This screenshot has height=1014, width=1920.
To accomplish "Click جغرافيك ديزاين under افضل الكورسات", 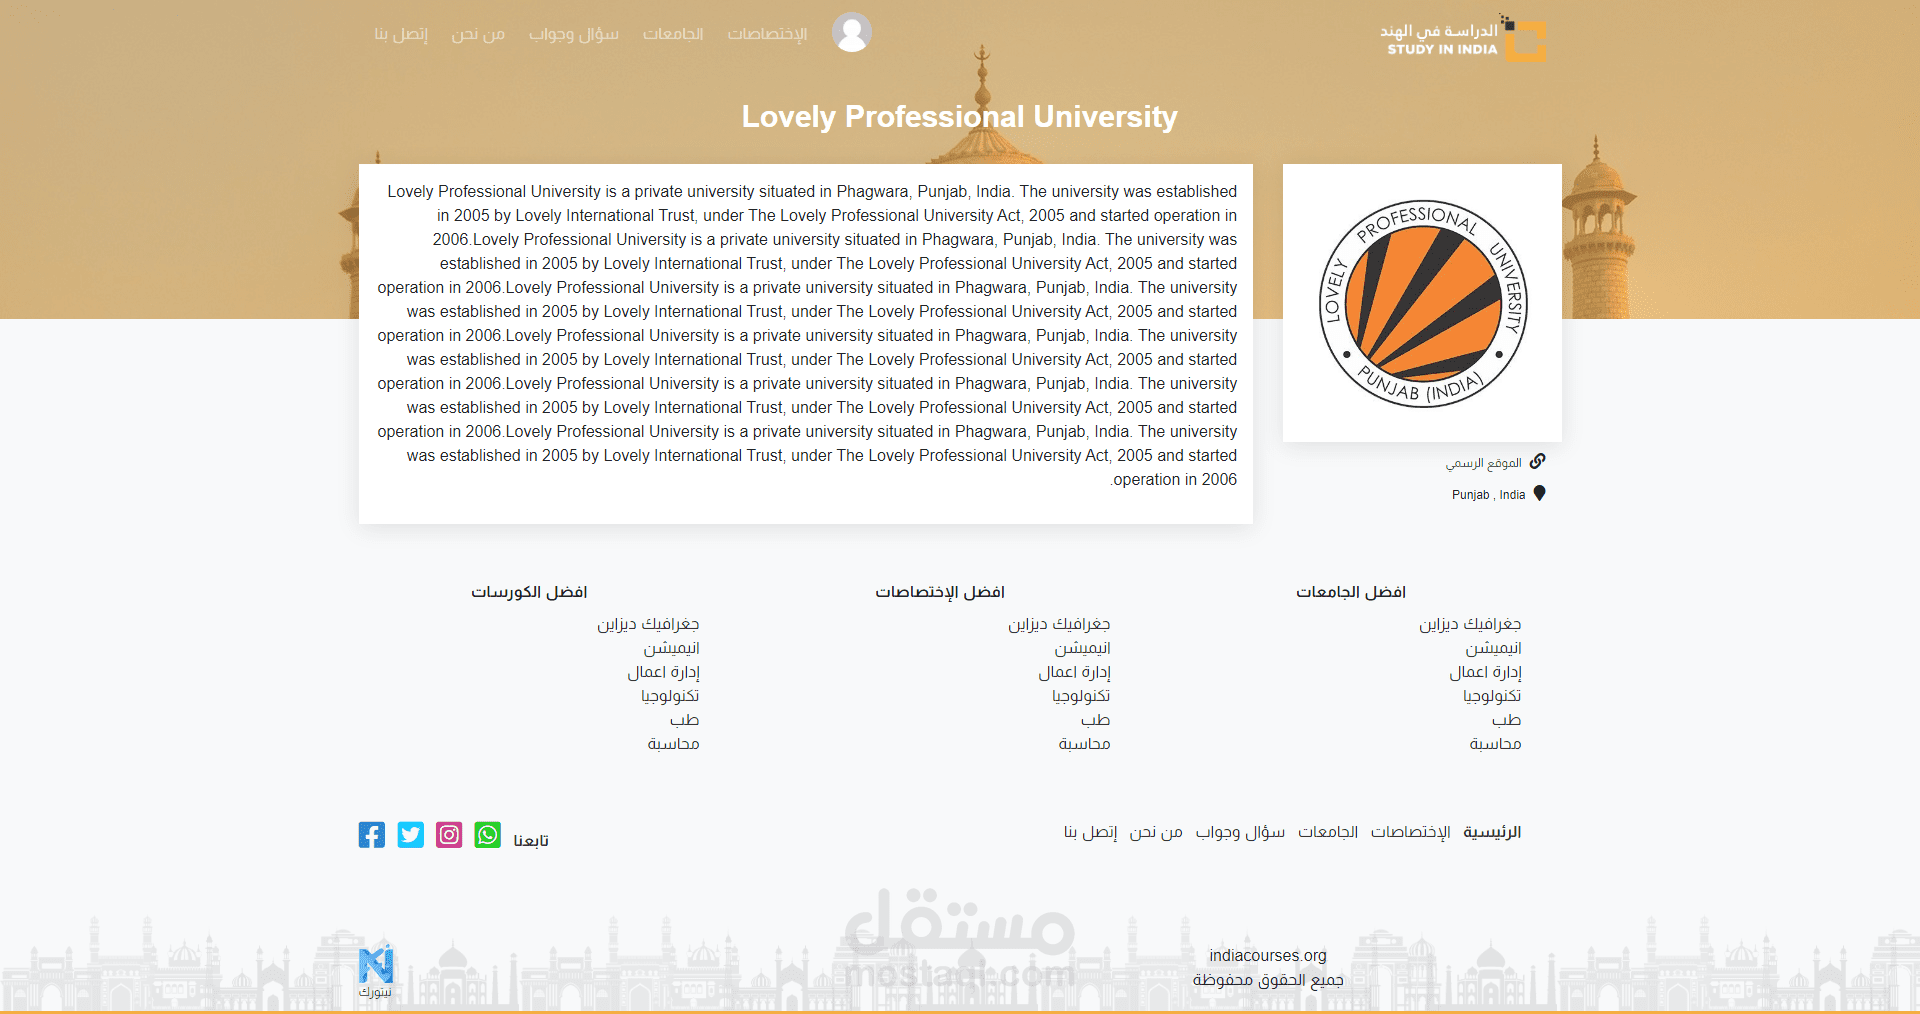I will [x=648, y=624].
